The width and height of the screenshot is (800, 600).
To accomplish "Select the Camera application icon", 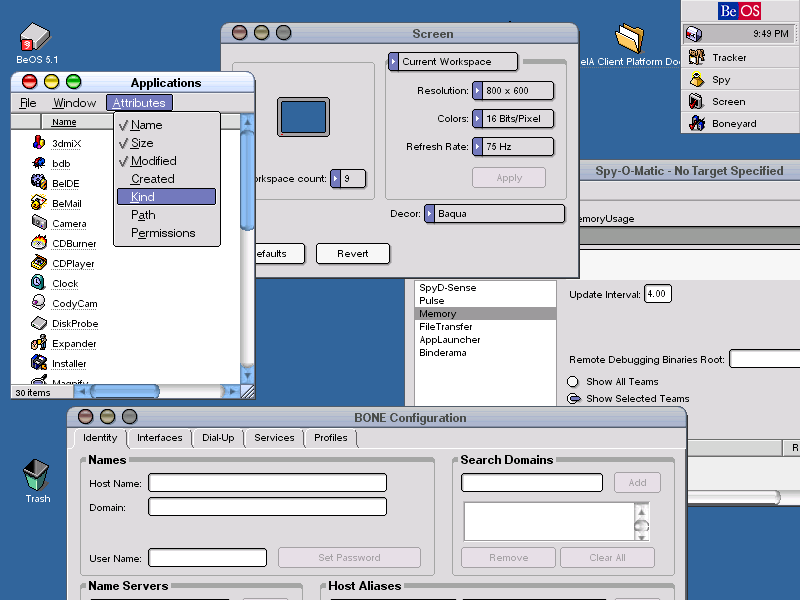I will 39,222.
